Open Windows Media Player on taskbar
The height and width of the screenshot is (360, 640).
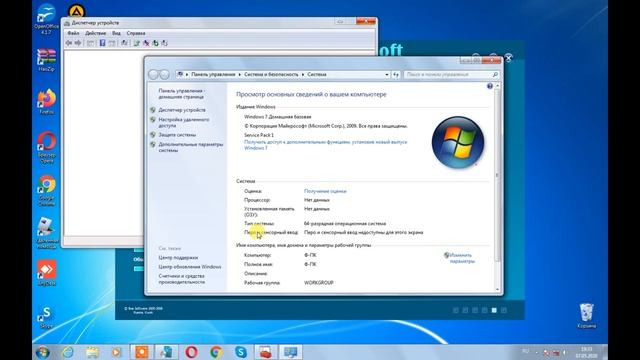click(x=117, y=352)
